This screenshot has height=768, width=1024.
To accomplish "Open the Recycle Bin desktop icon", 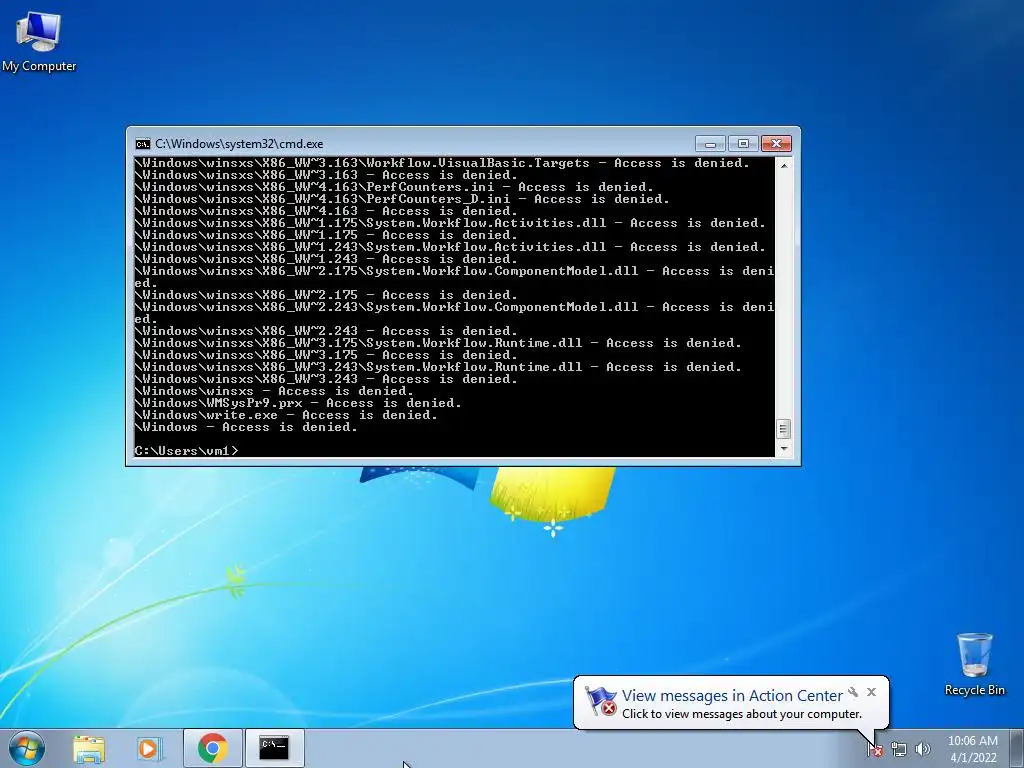I will coord(974,664).
